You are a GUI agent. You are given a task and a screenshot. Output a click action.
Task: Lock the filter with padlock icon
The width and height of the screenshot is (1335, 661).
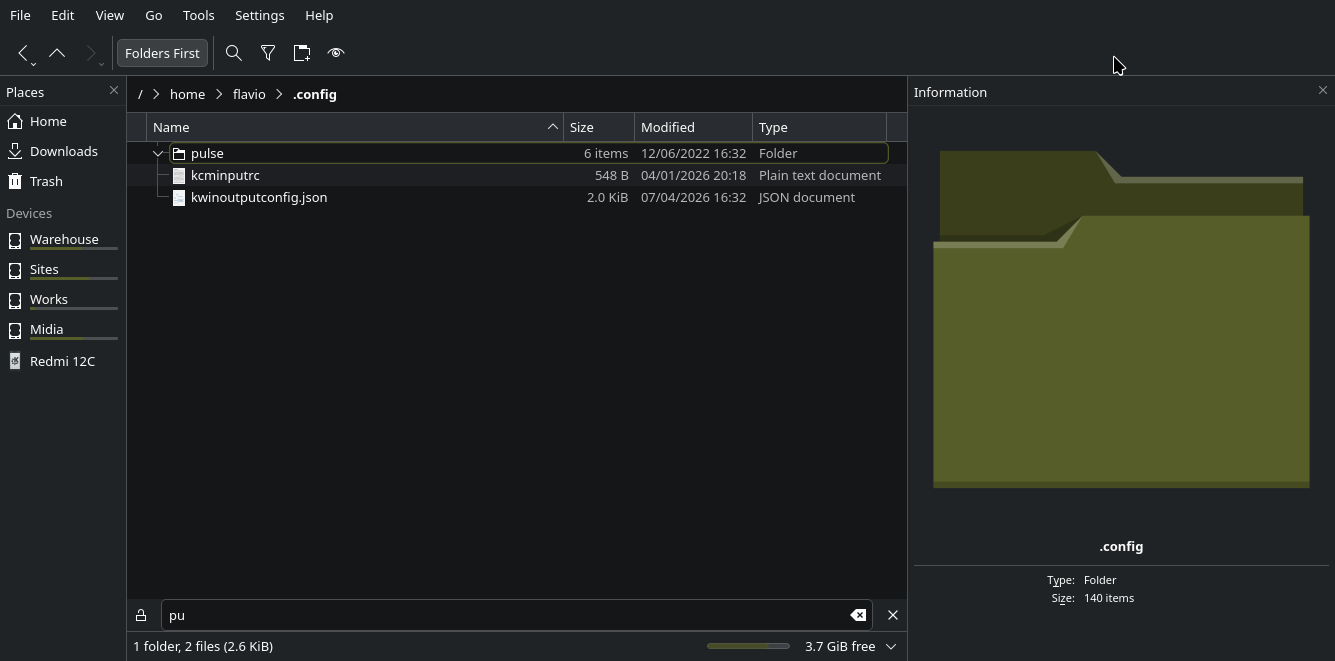[141, 616]
